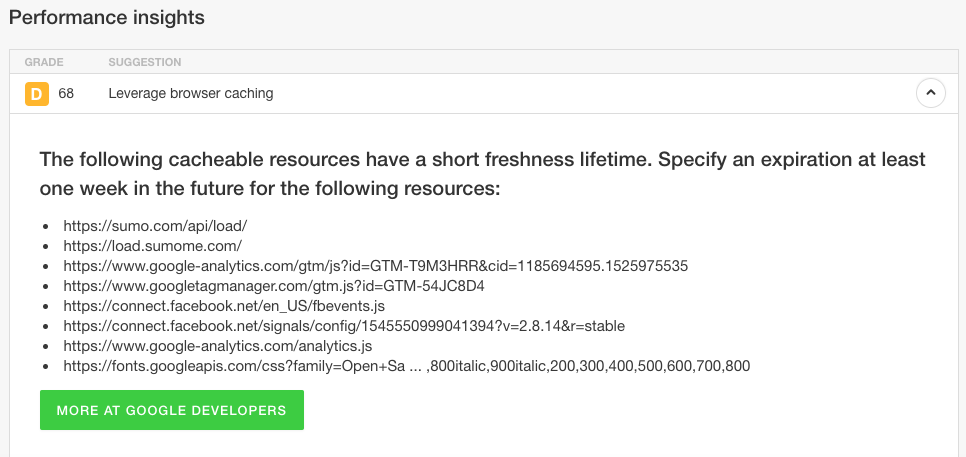Click the google-analytics.com analytics.js URL
The width and height of the screenshot is (966, 457).
click(x=217, y=346)
